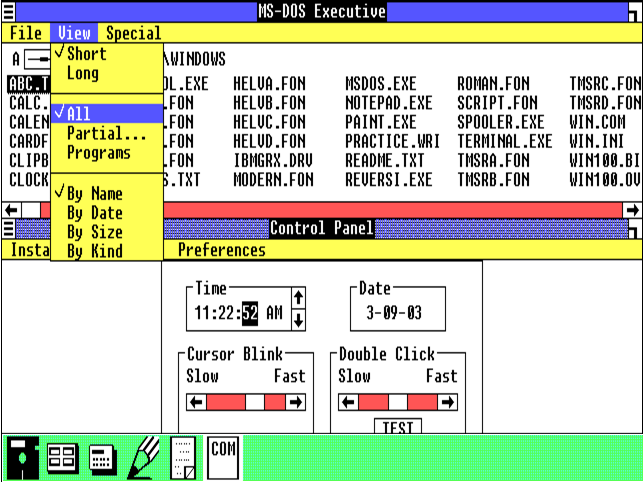This screenshot has height=483, width=644.
Task: Click the Date field 3-09-03
Action: click(393, 313)
